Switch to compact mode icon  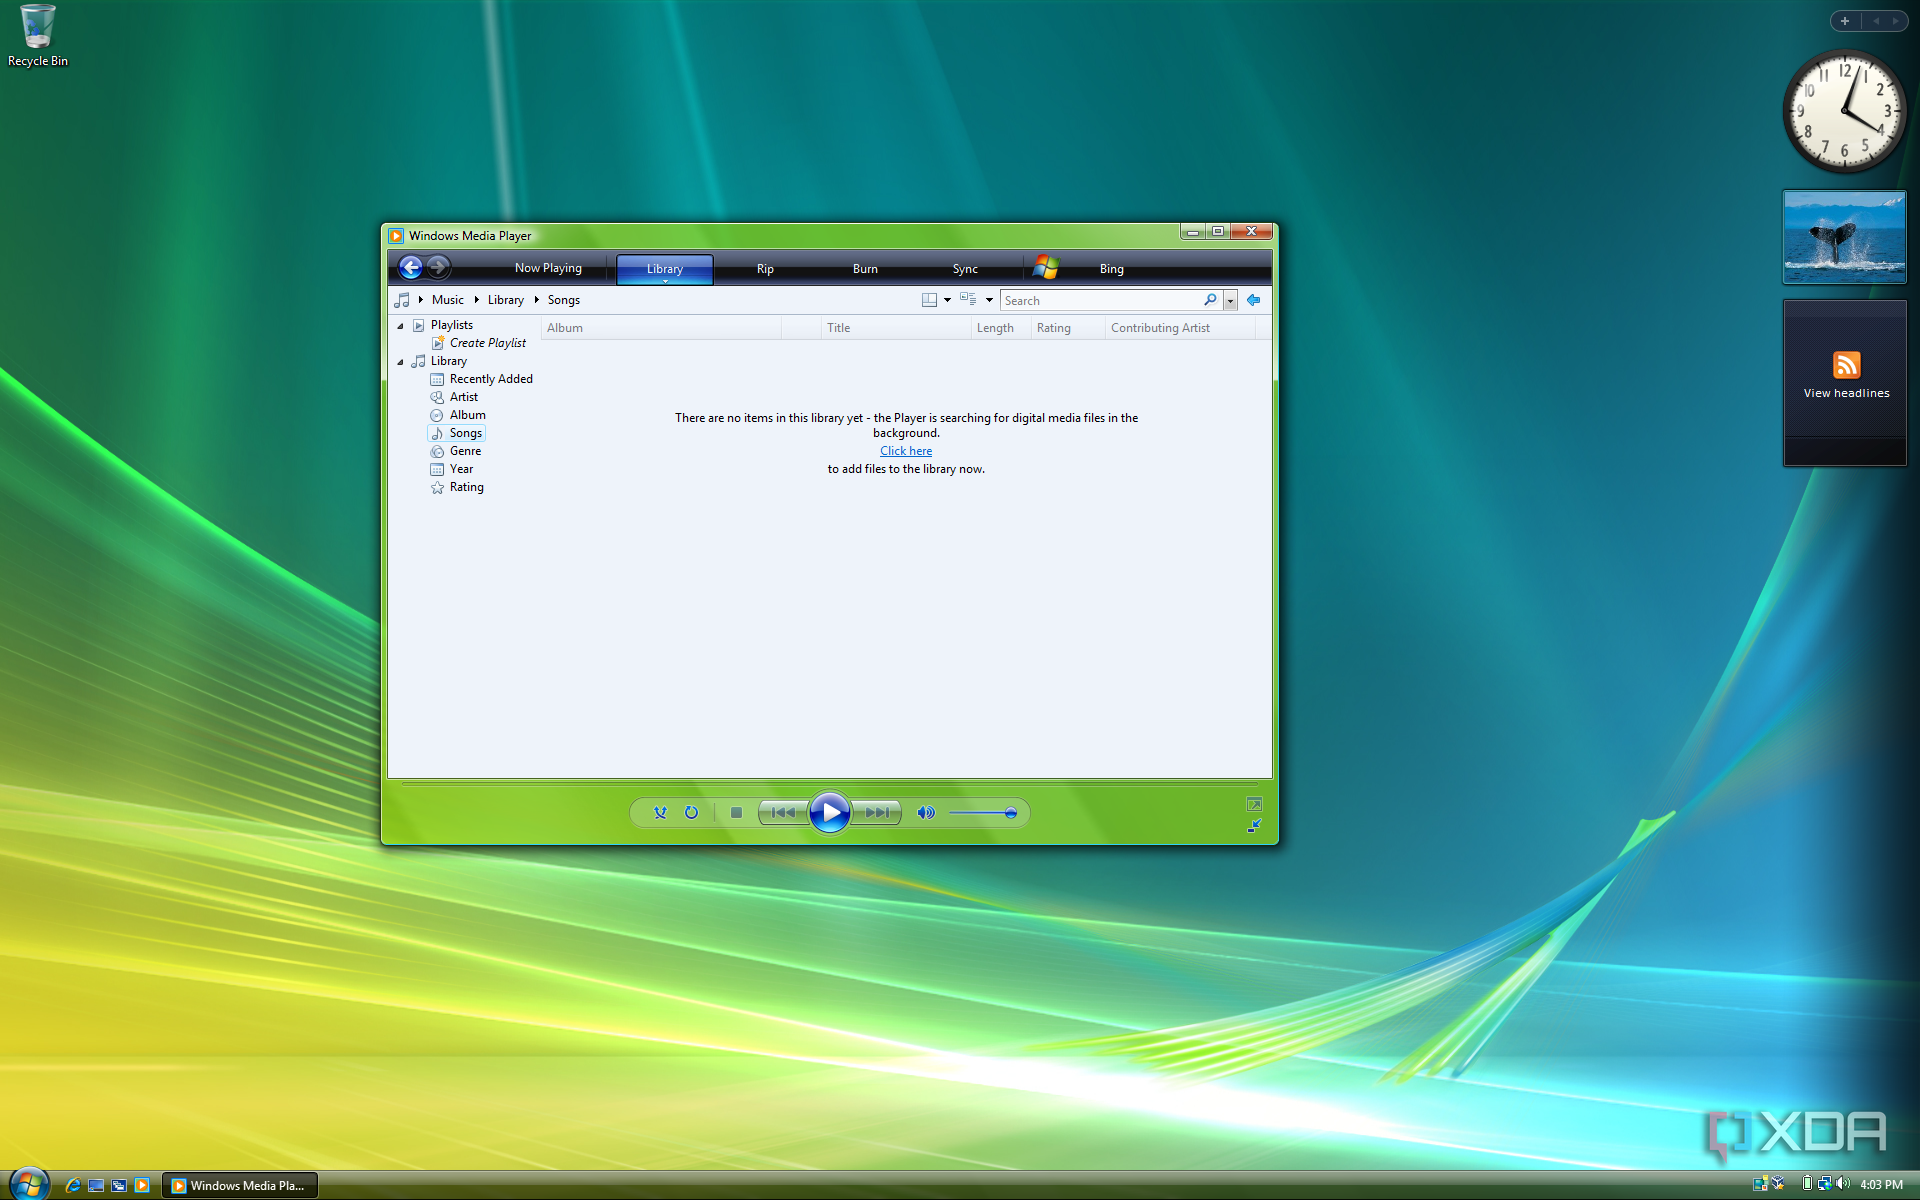(1254, 826)
